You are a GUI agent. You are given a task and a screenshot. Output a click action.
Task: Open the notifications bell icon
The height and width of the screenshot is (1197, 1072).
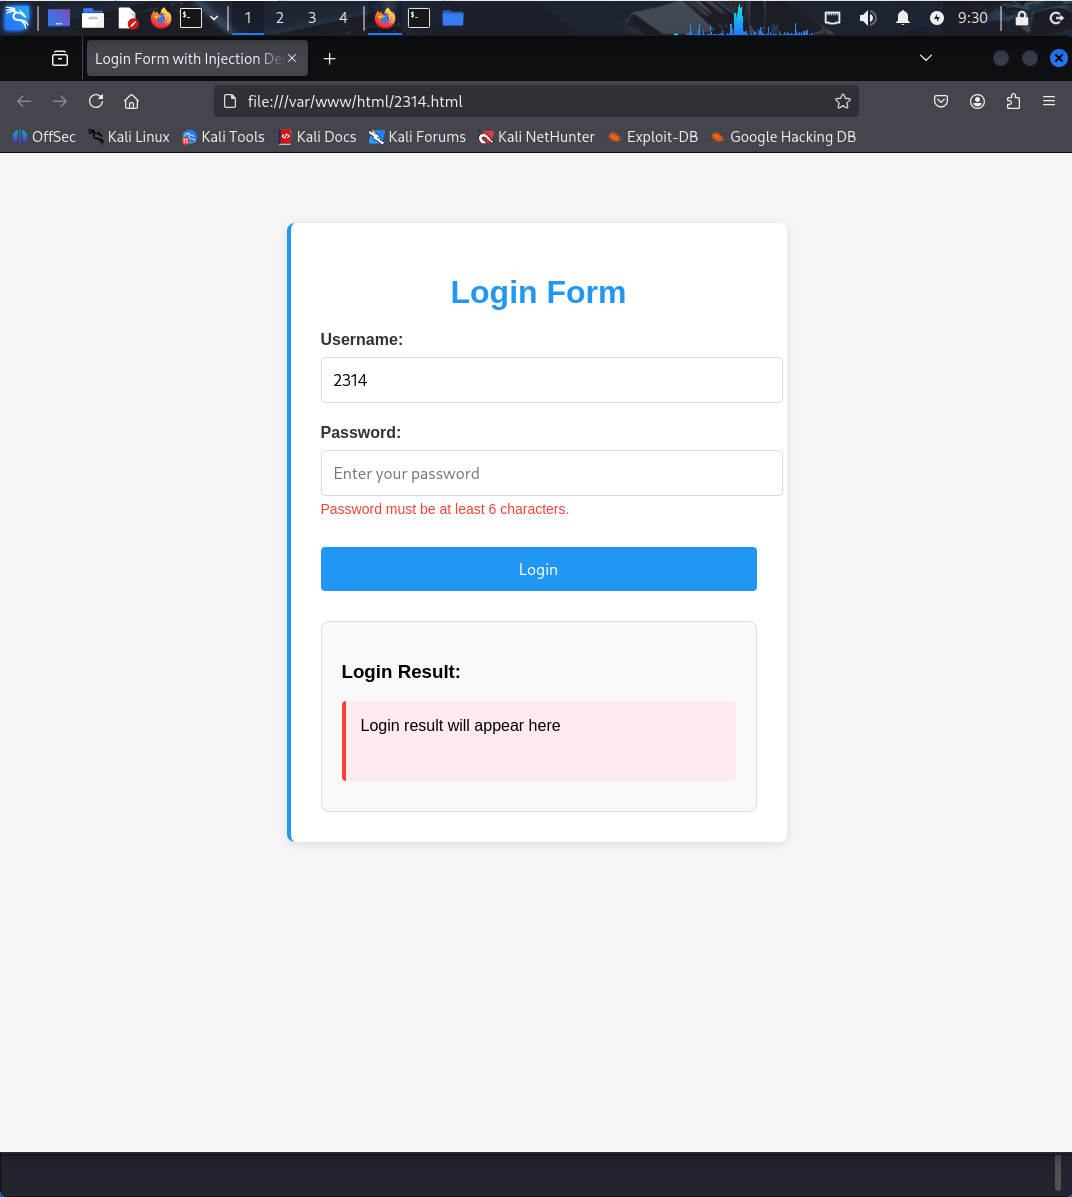pyautogui.click(x=902, y=18)
